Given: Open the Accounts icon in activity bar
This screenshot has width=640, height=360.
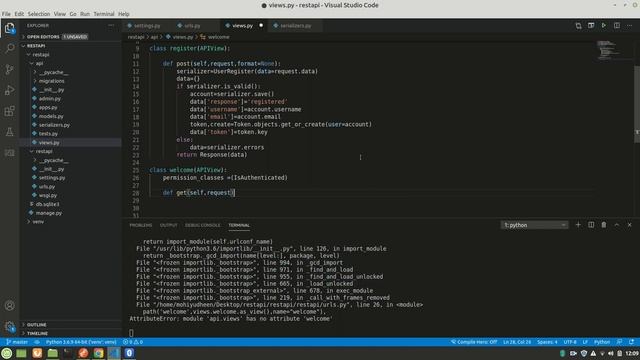Looking at the screenshot, I should [x=9, y=305].
